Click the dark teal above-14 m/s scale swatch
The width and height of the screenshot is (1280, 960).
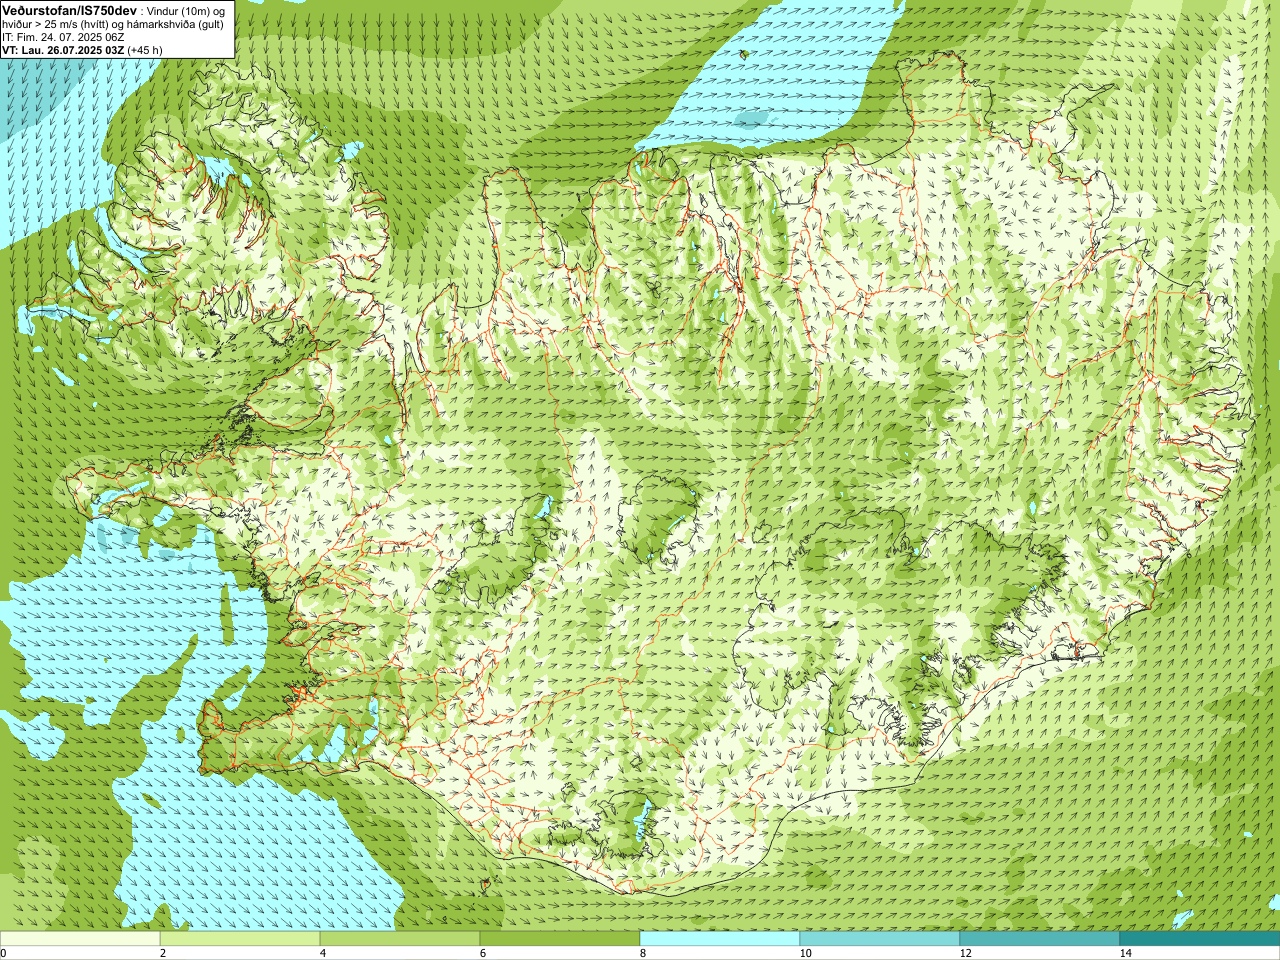(1200, 939)
